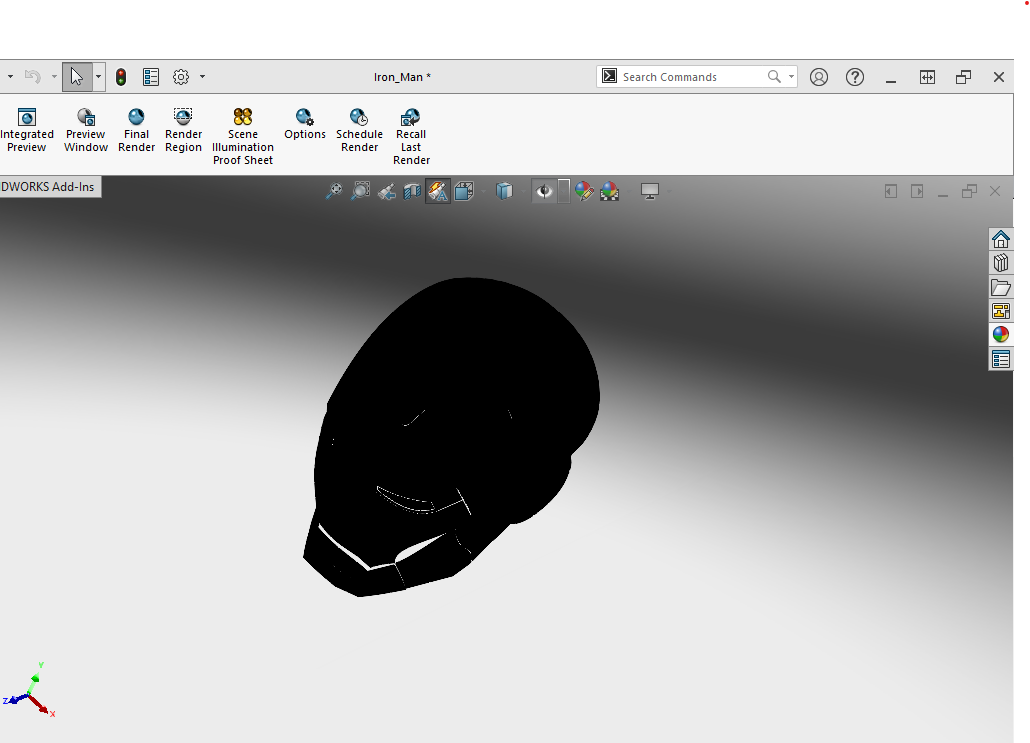Activate Render Region tool
The height and width of the screenshot is (743, 1030).
click(183, 130)
